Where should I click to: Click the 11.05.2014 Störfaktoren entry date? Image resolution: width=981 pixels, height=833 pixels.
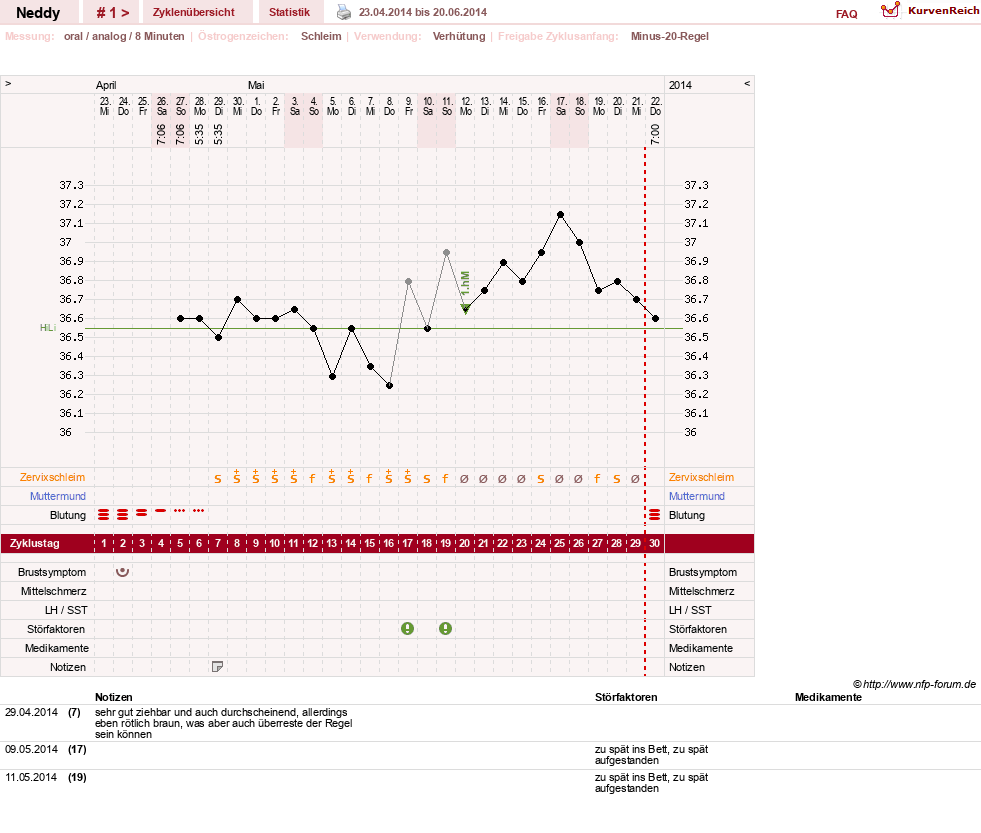[31, 777]
